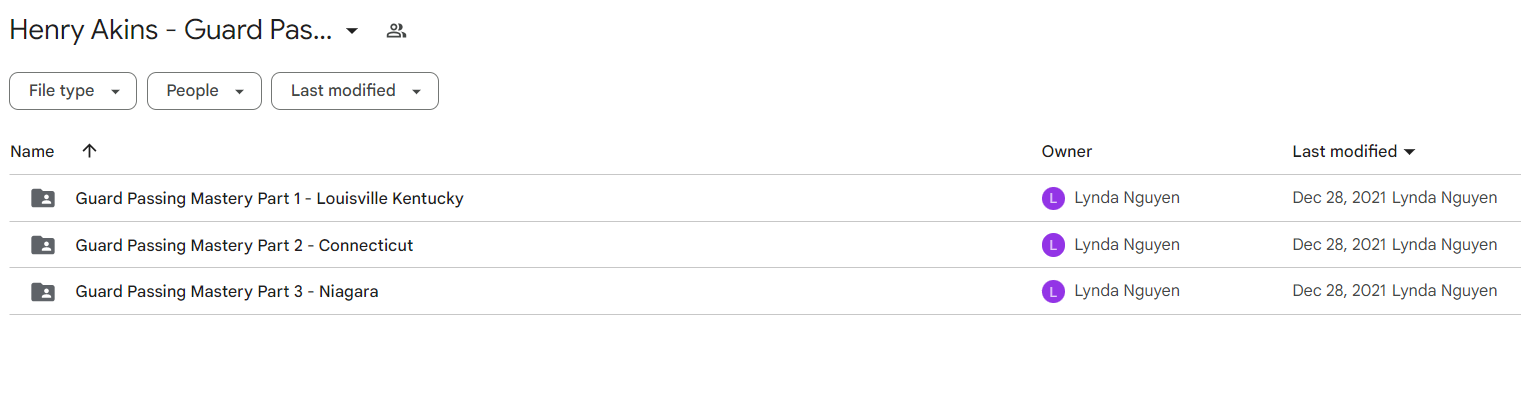Click shared folder icon for Part 1 Louisville Kentucky

(x=43, y=198)
